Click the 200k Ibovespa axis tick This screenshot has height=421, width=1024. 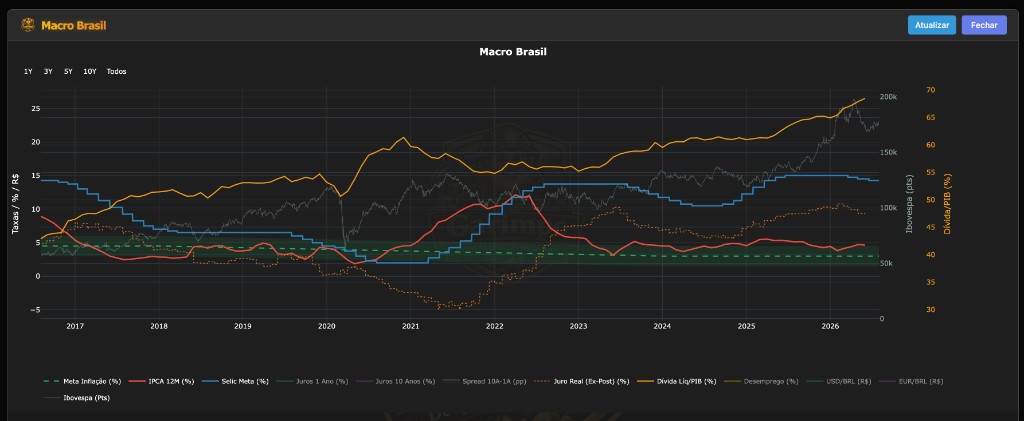[x=888, y=97]
